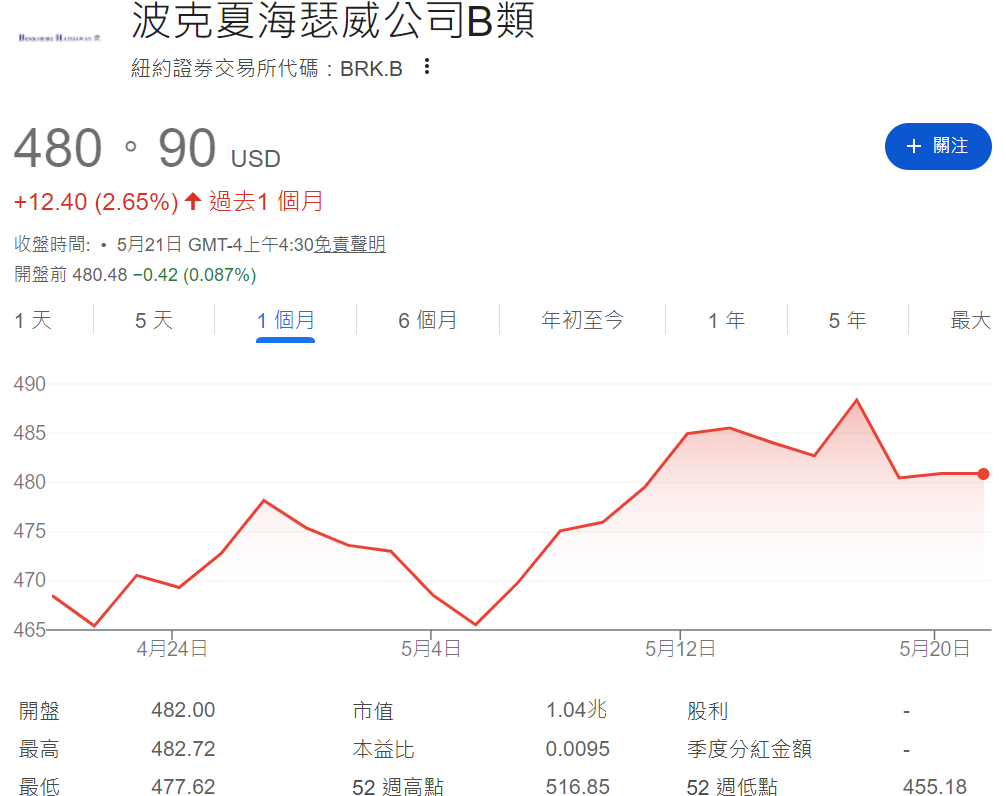Switch to the 5 天 tab
The height and width of the screenshot is (796, 1006).
pyautogui.click(x=154, y=320)
